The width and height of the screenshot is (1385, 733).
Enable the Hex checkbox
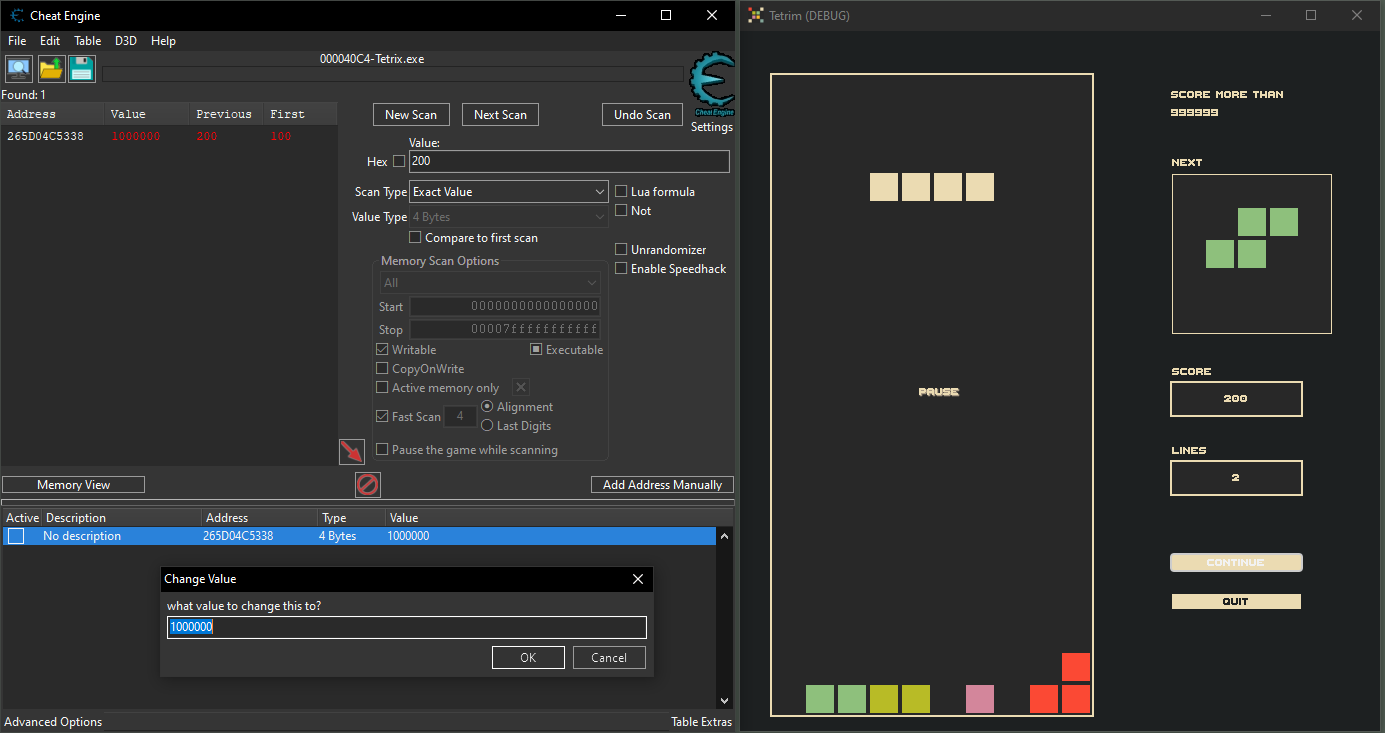tap(399, 161)
